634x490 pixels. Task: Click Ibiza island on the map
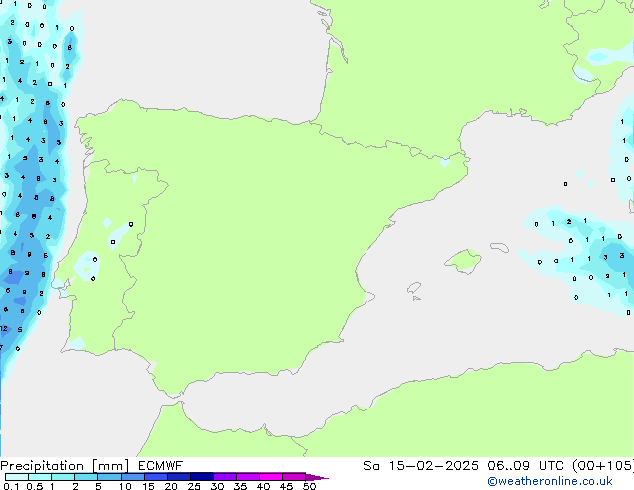pyautogui.click(x=414, y=288)
